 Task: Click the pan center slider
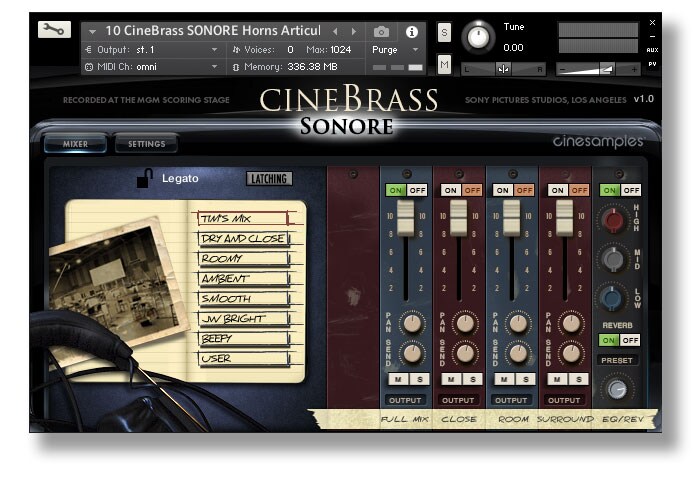[x=503, y=69]
